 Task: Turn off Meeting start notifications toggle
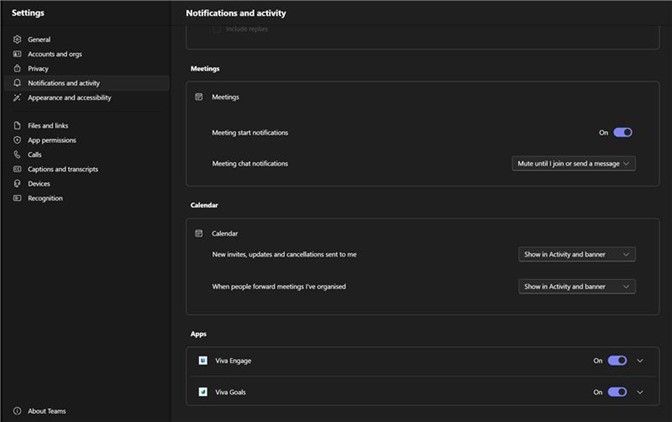tap(622, 132)
